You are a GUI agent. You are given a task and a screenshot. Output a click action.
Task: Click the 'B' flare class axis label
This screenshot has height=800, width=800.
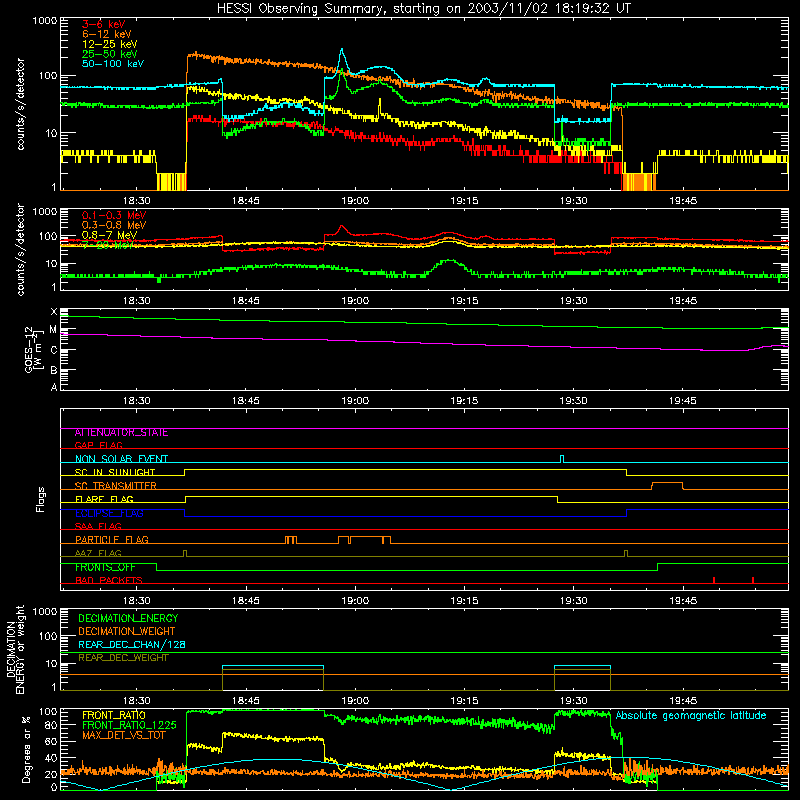(x=54, y=370)
